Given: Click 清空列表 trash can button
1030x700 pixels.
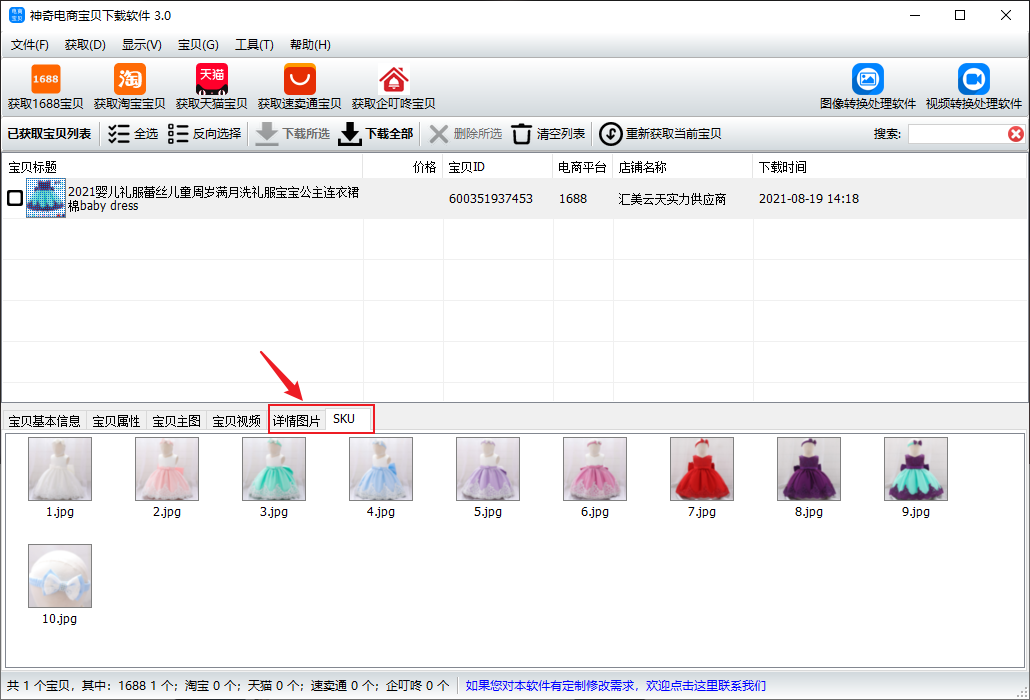Looking at the screenshot, I should pyautogui.click(x=548, y=134).
